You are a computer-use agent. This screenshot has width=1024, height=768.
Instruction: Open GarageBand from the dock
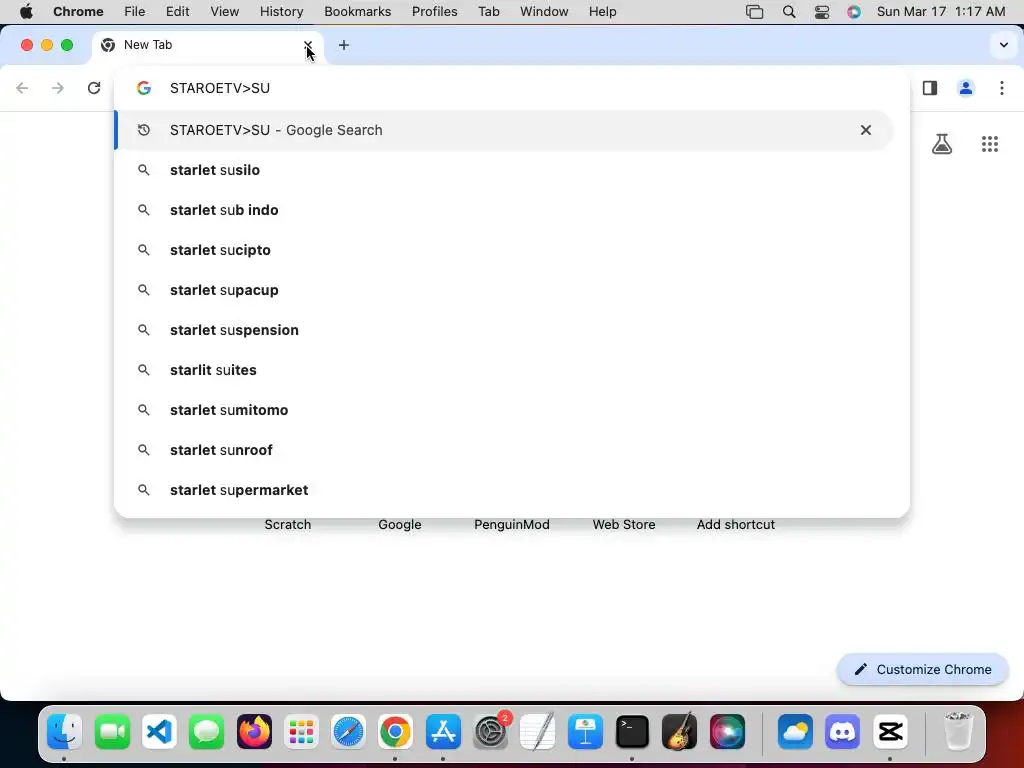click(x=679, y=731)
